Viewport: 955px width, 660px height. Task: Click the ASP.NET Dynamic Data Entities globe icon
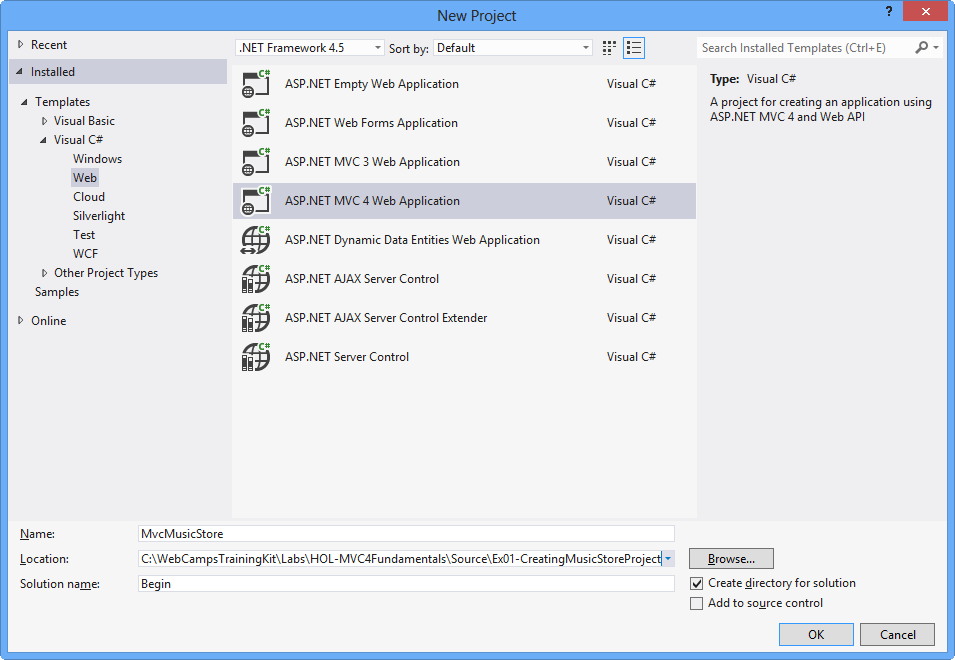coord(255,239)
